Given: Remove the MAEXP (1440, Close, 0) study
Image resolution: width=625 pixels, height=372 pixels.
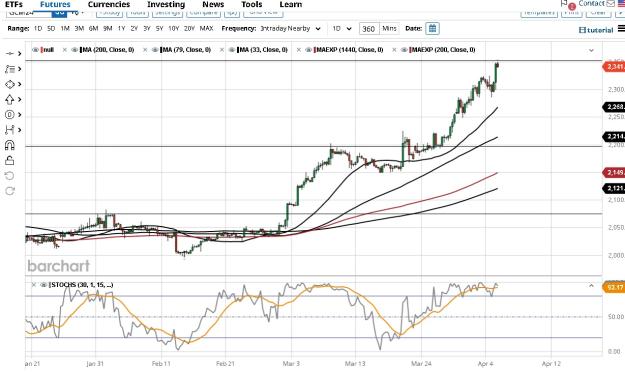Looking at the screenshot, I should 299,50.
